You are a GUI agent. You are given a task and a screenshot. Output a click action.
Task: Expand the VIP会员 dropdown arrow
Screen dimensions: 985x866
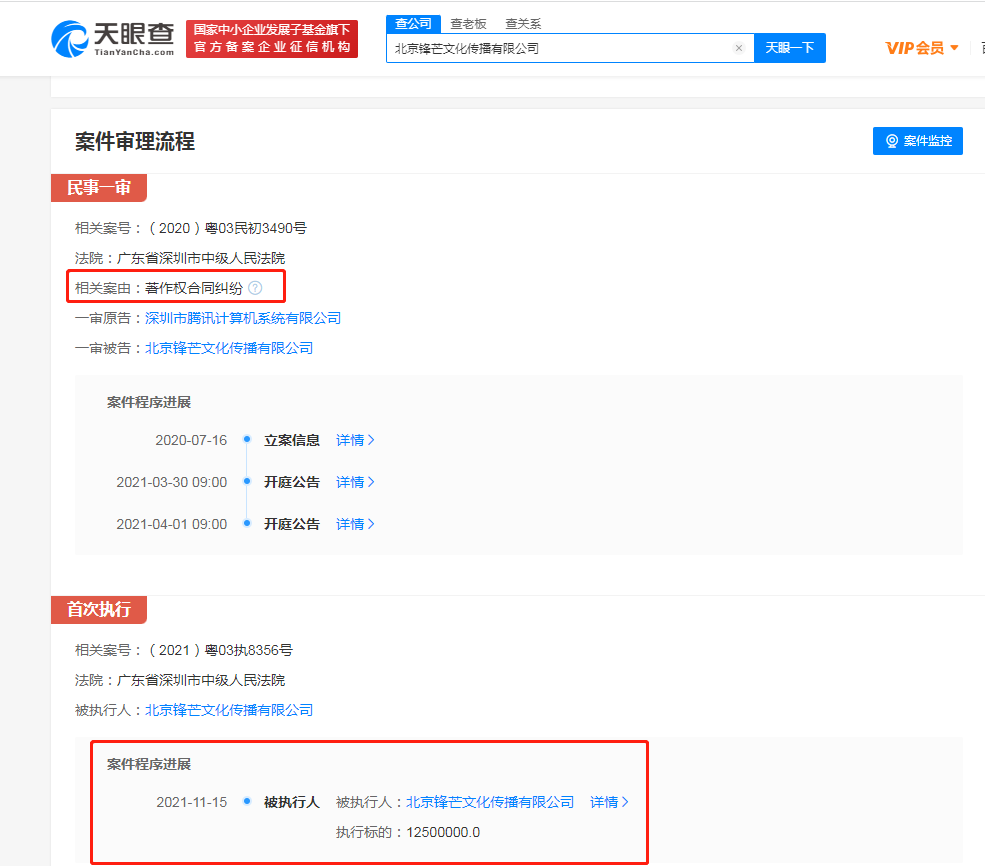pyautogui.click(x=955, y=47)
